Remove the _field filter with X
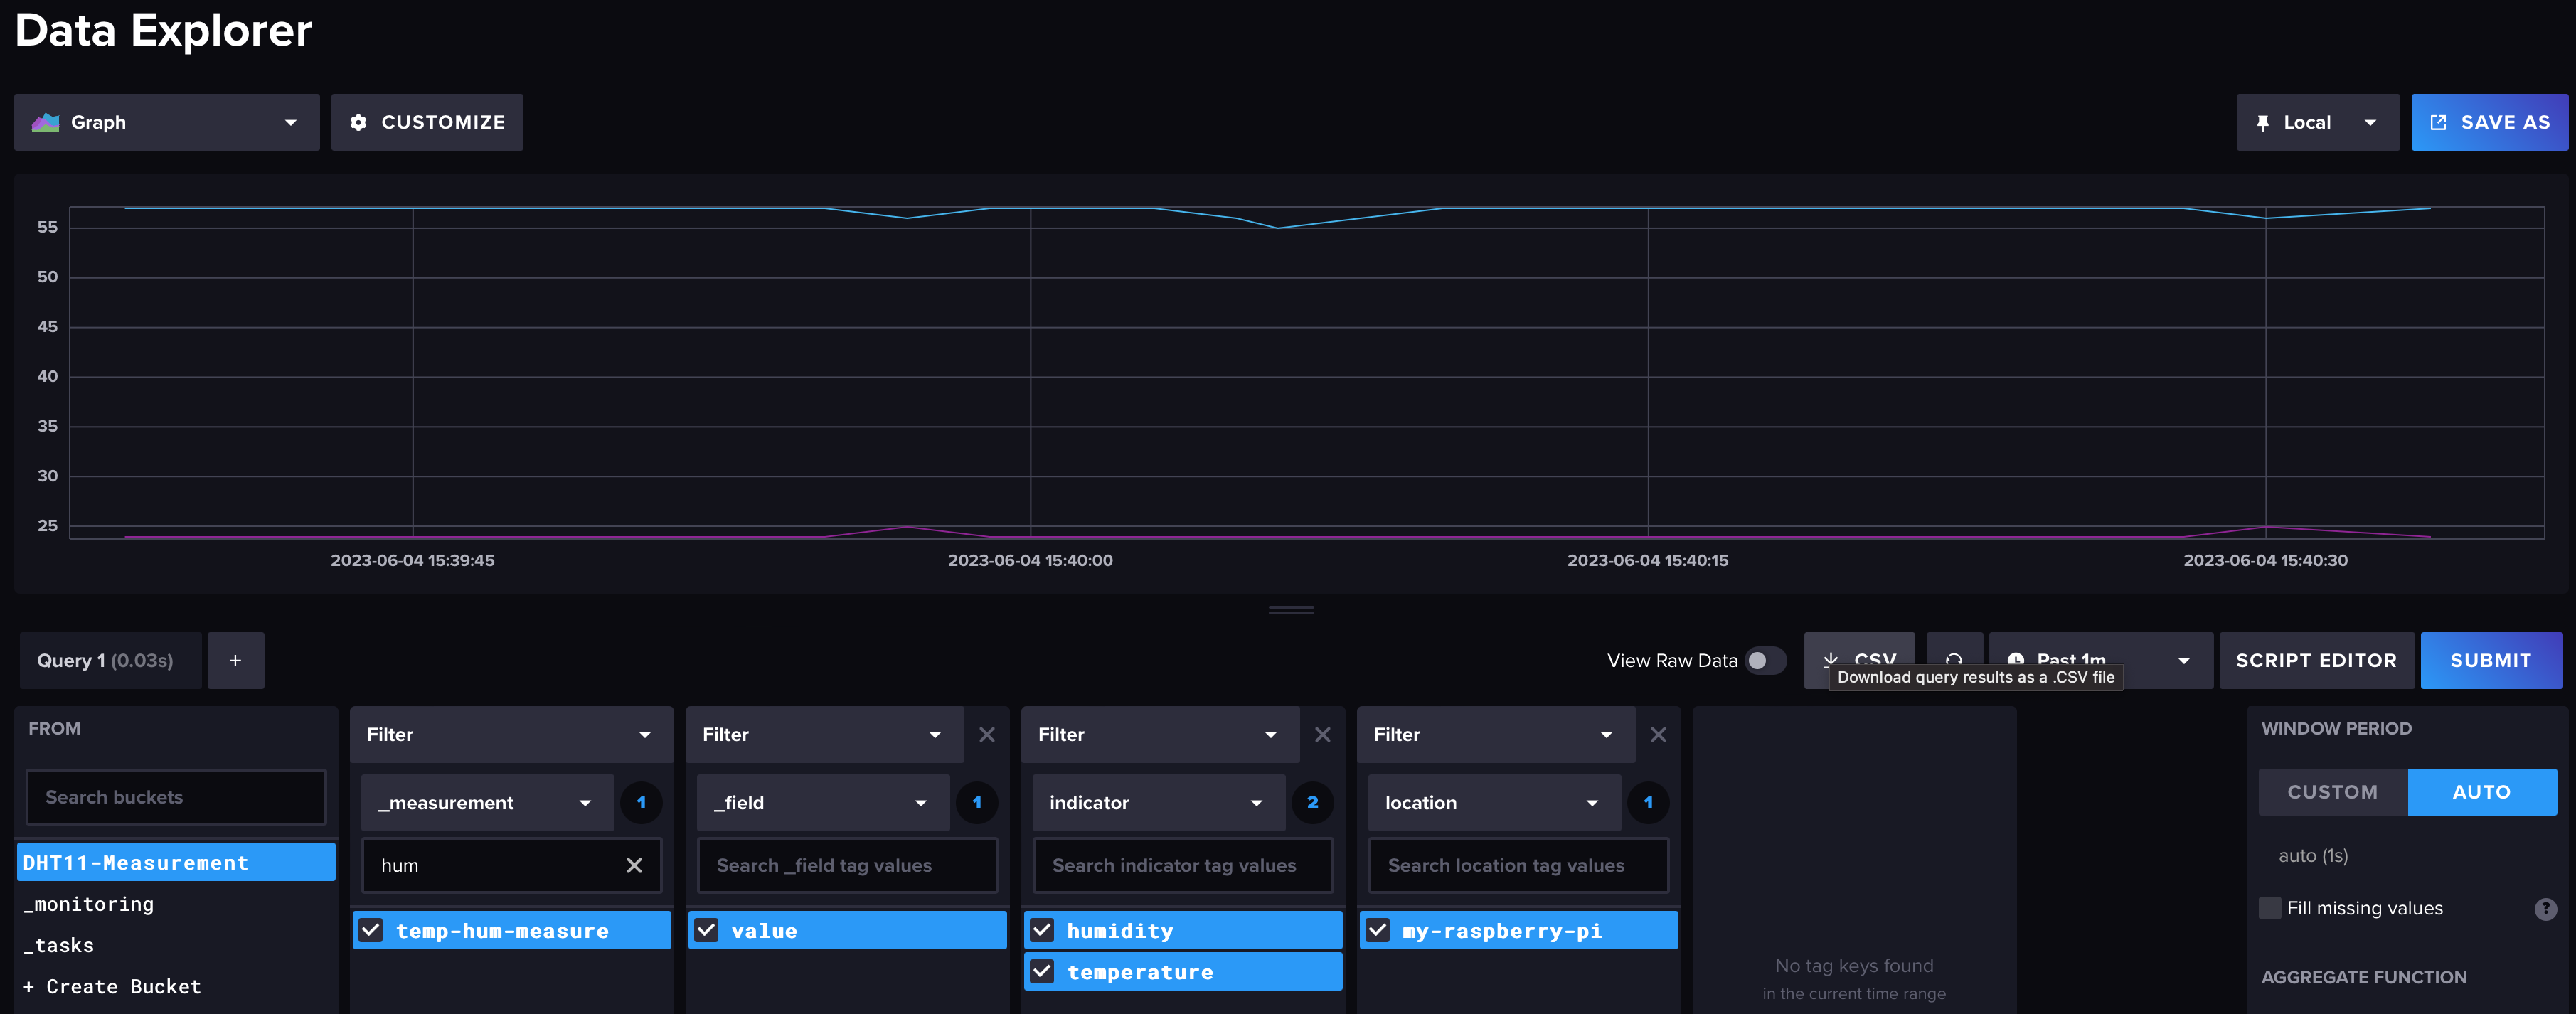The width and height of the screenshot is (2576, 1014). pos(986,734)
